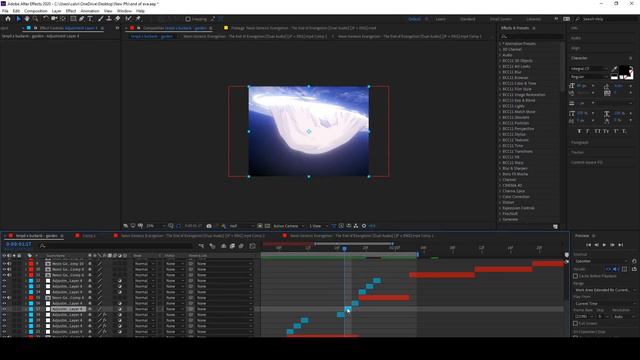The height and width of the screenshot is (360, 640).
Task: Open the Animation menu
Action: 90,11
